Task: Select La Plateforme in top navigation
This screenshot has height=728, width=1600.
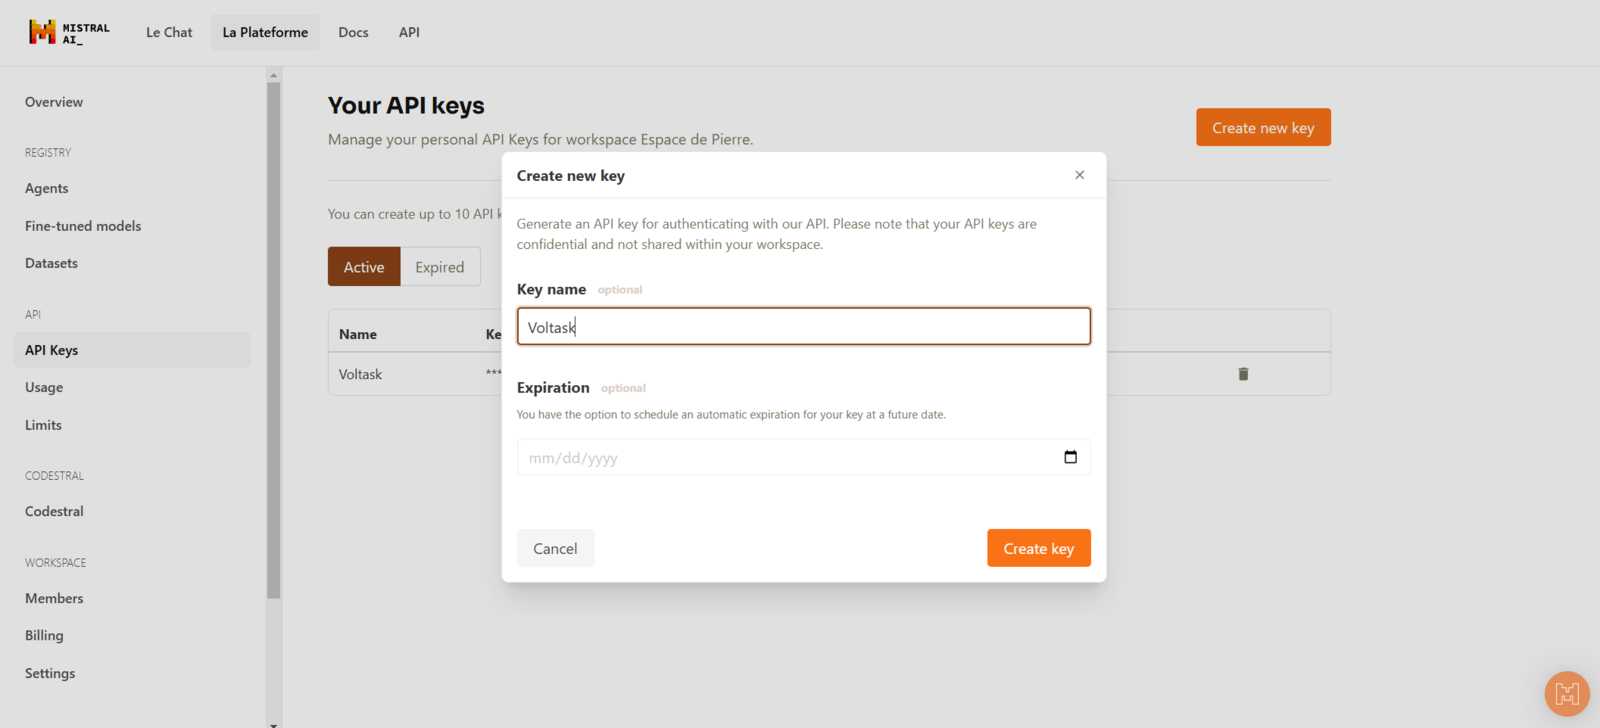Action: pos(265,32)
